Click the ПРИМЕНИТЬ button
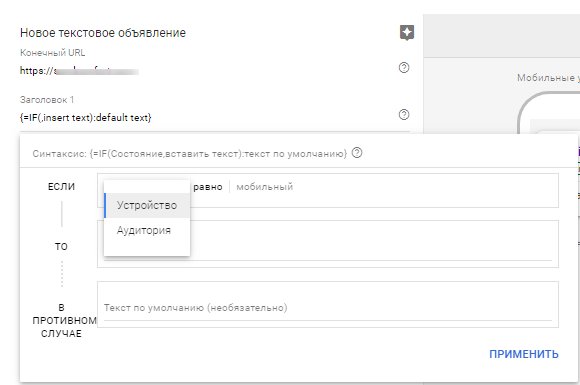The height and width of the screenshot is (385, 580). (x=524, y=354)
